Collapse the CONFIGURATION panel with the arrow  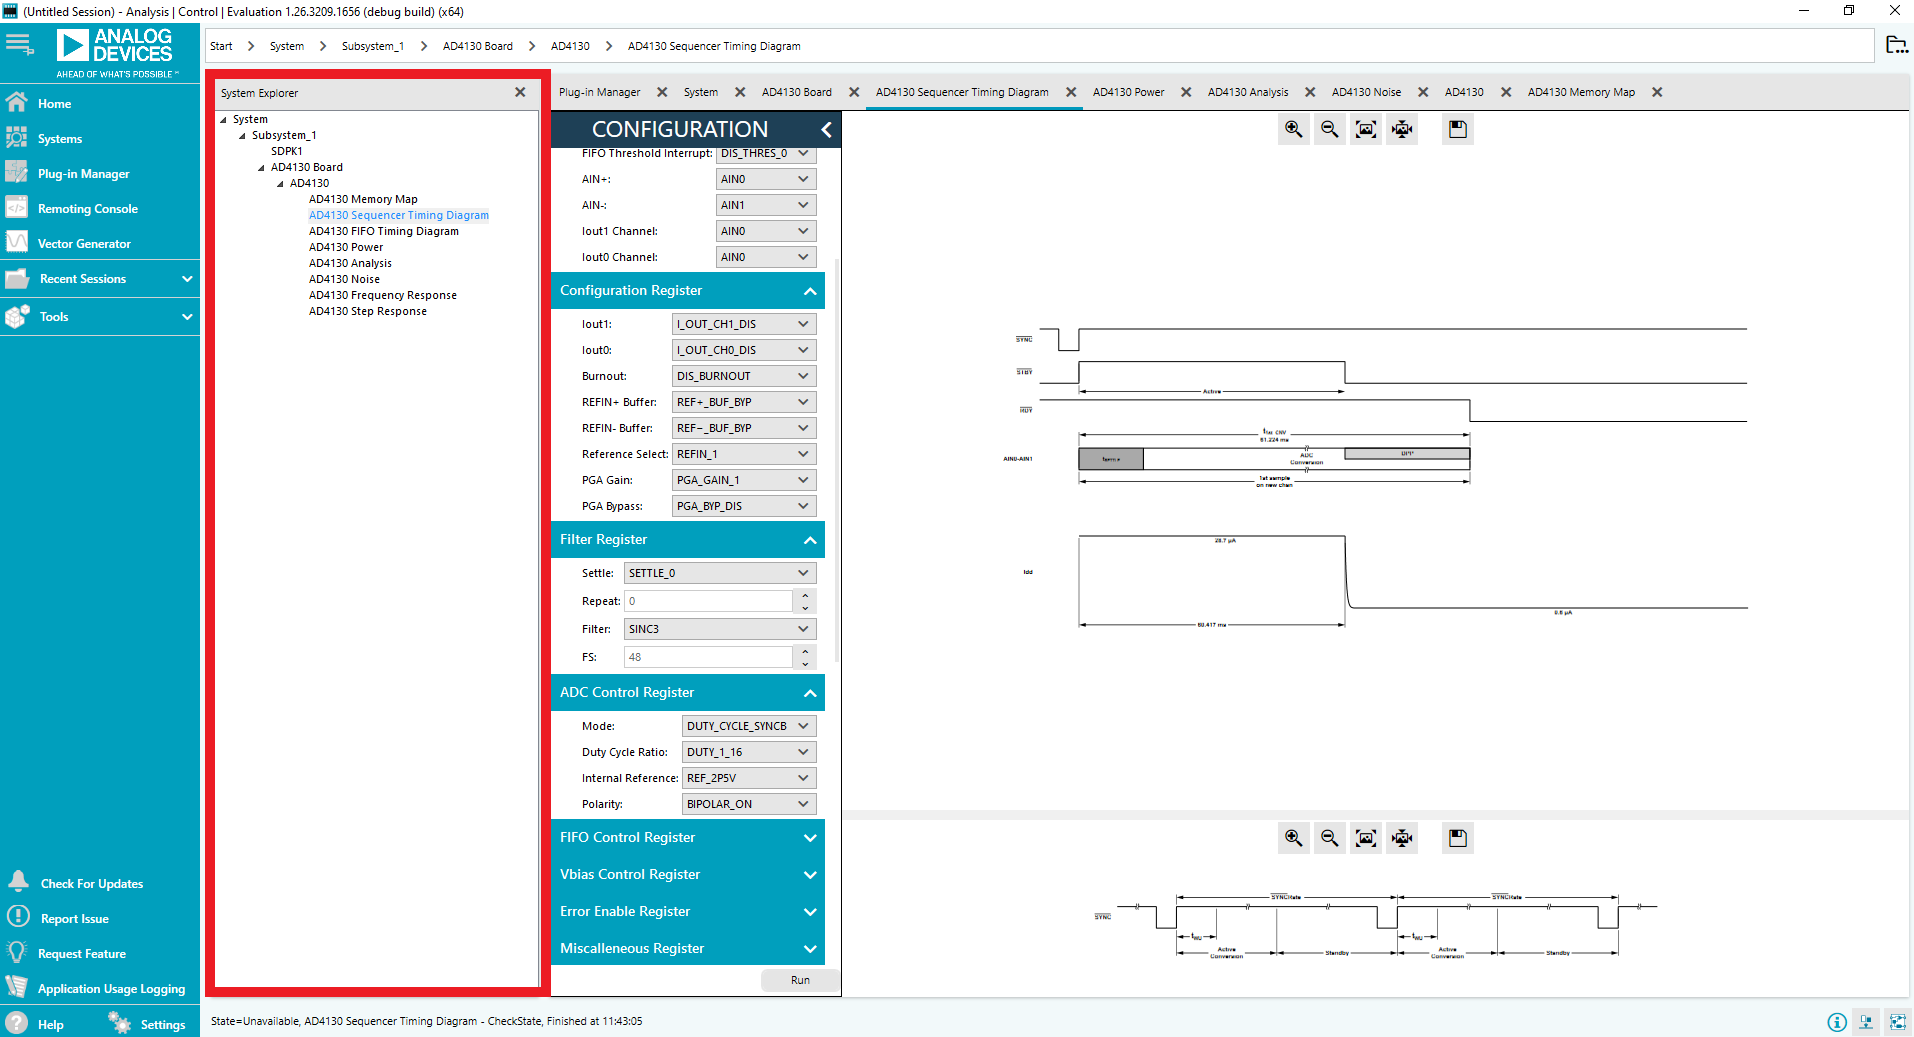click(826, 129)
